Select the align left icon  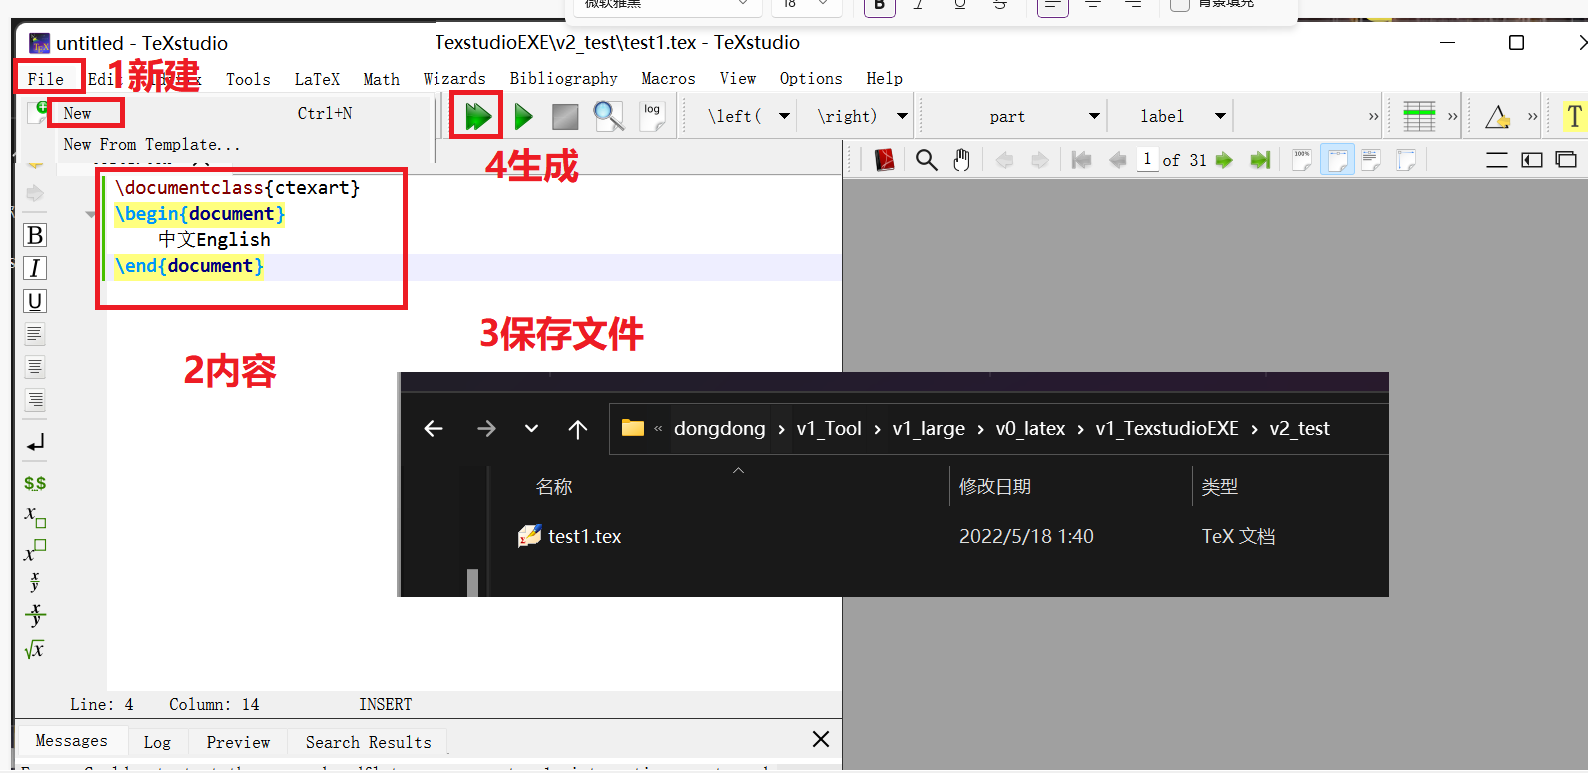pos(35,334)
